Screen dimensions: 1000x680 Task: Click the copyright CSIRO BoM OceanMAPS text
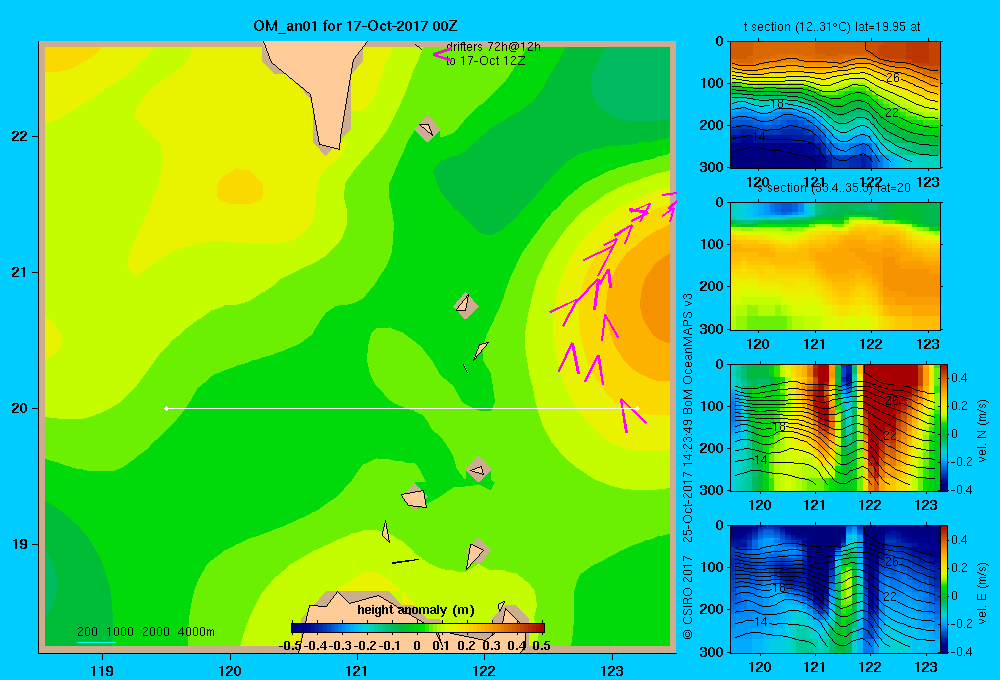pos(688,466)
